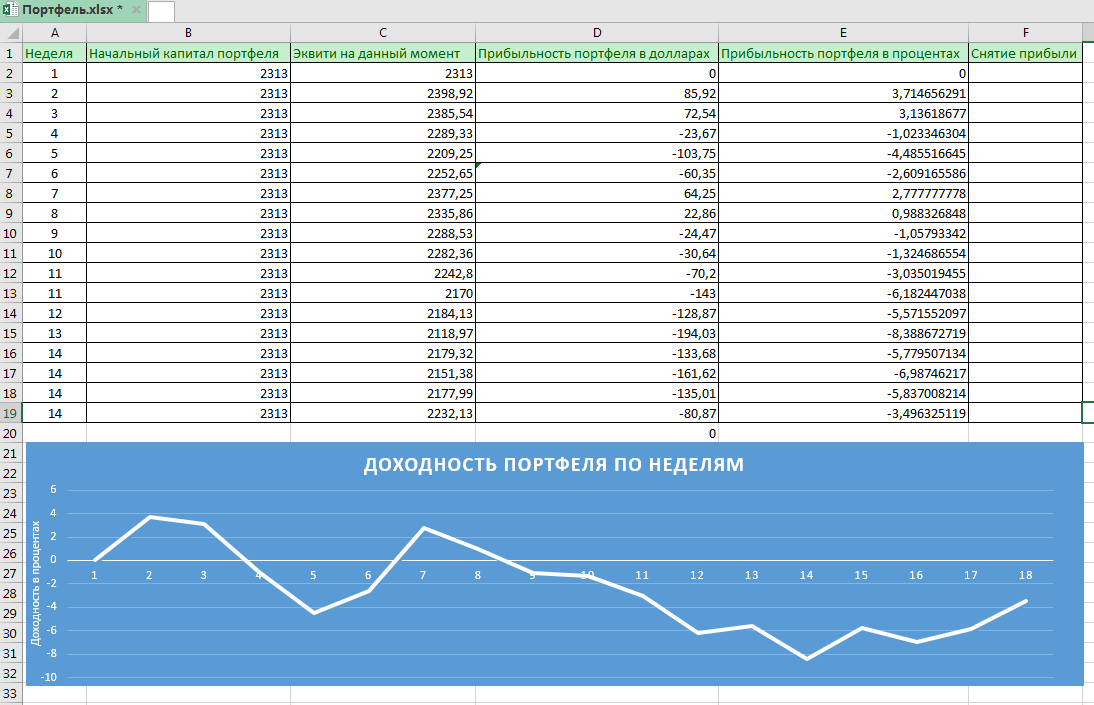Open a new blank tab
This screenshot has width=1094, height=705.
(x=161, y=11)
